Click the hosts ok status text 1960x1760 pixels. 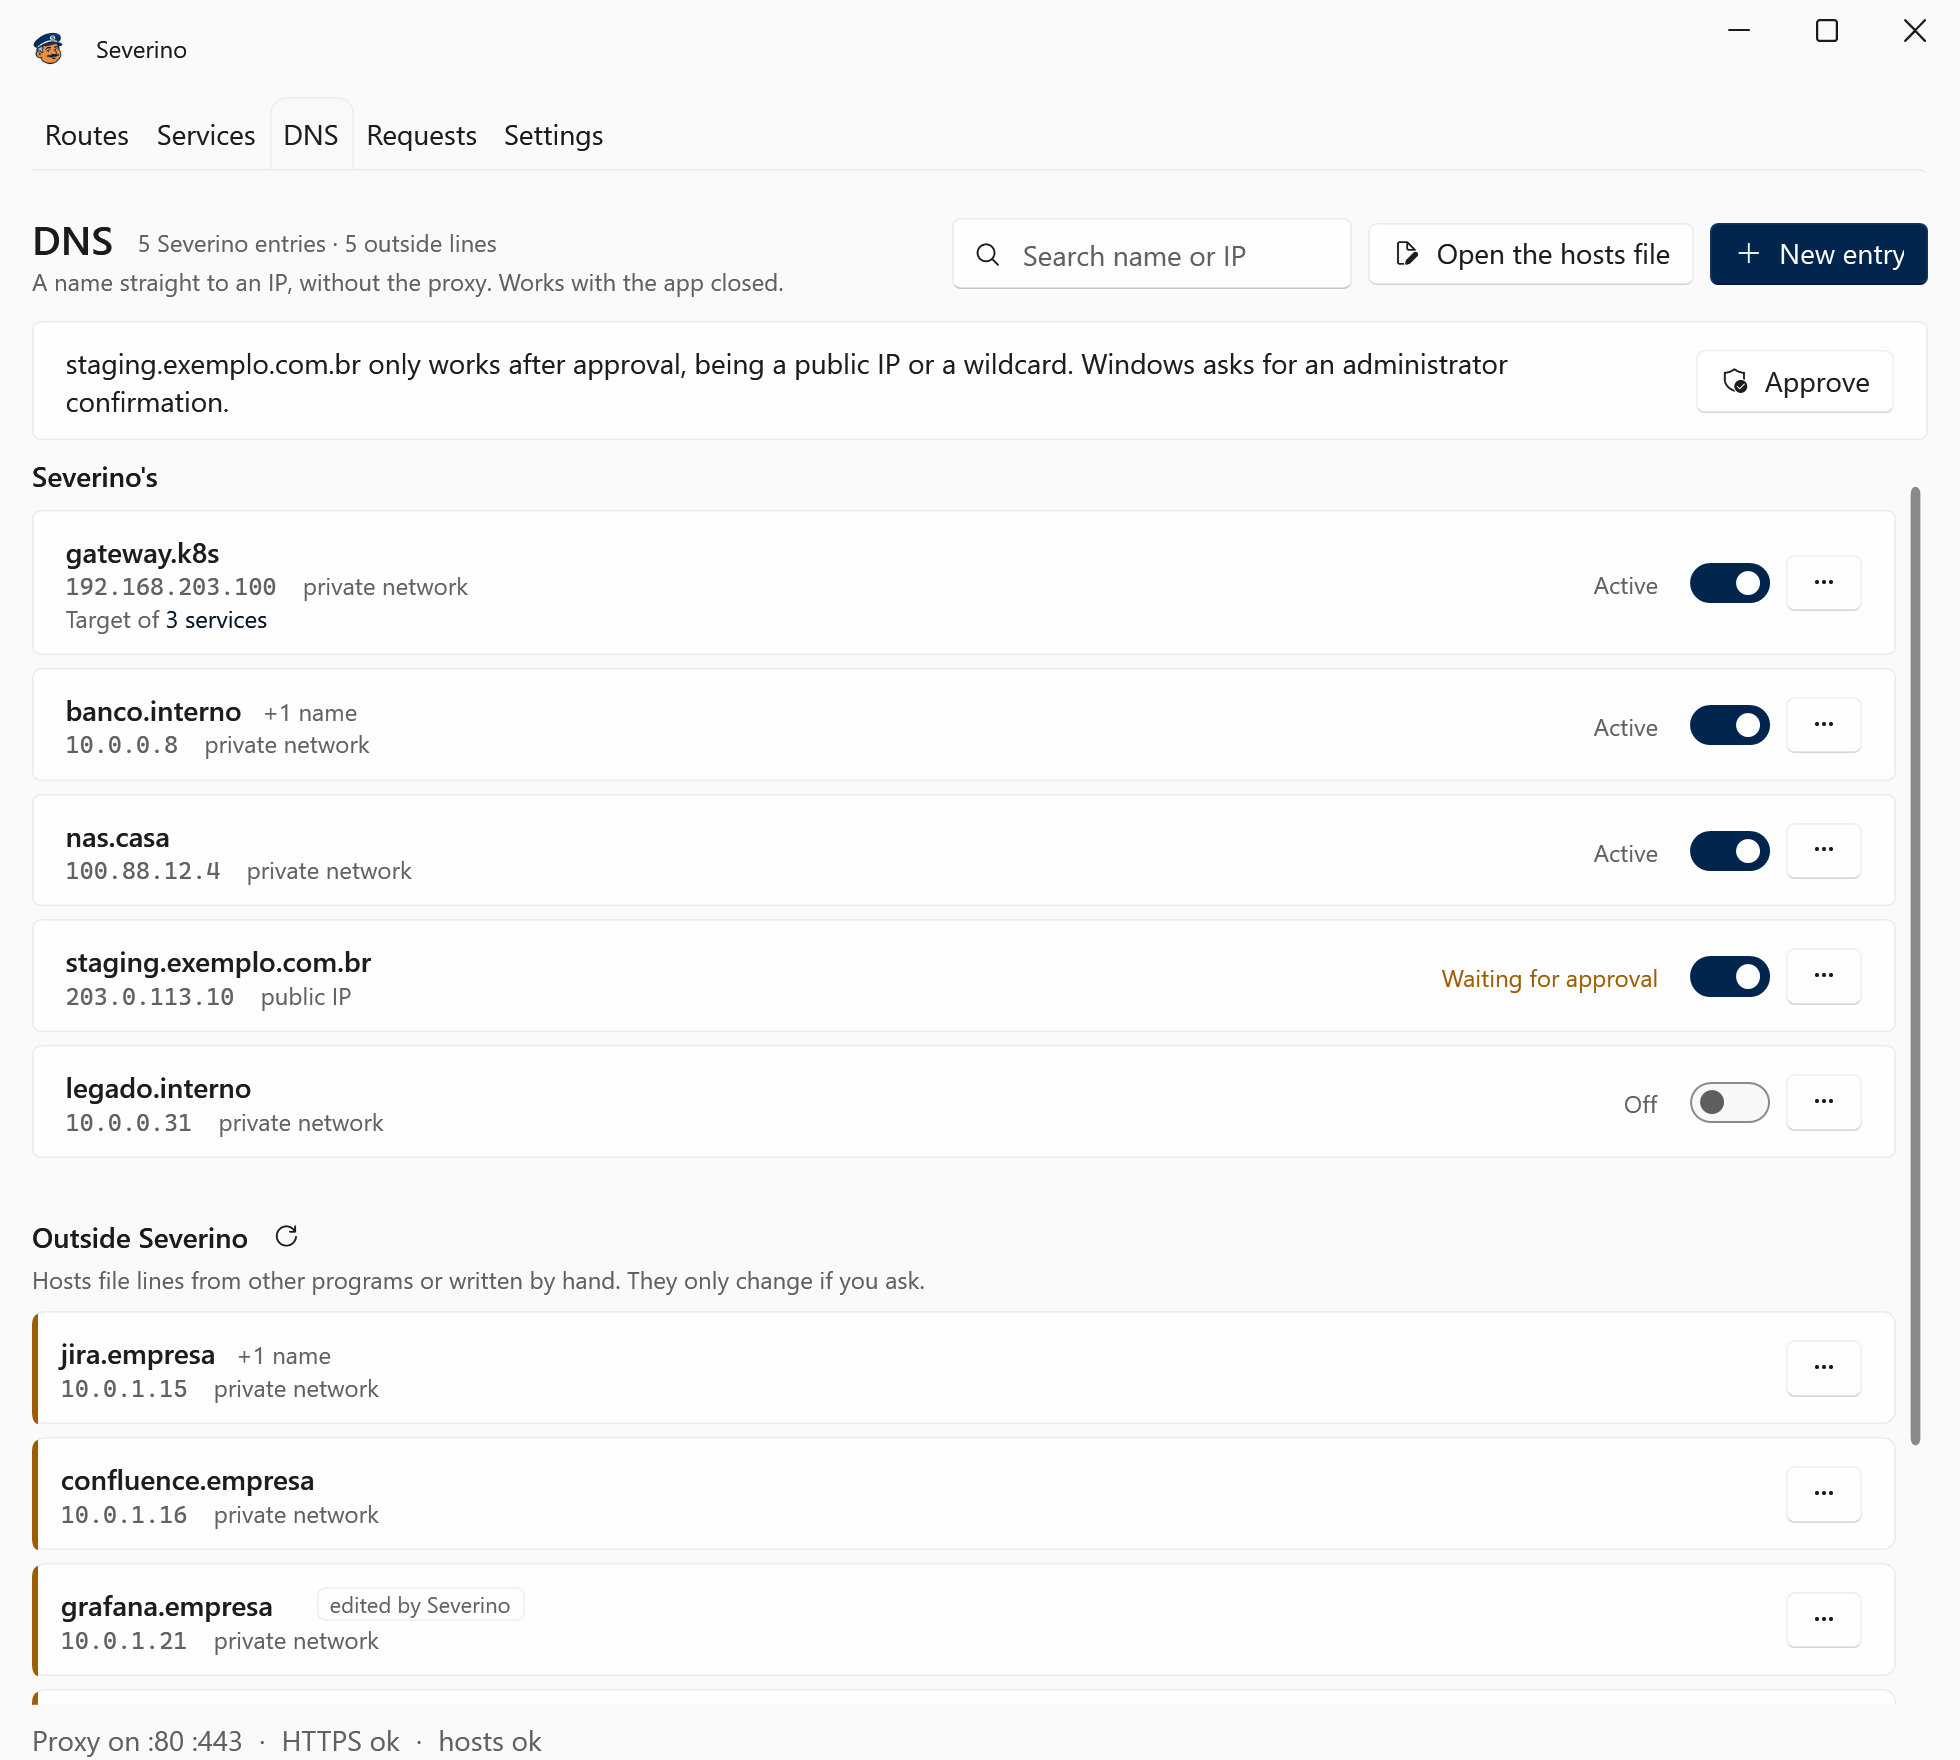pyautogui.click(x=490, y=1741)
